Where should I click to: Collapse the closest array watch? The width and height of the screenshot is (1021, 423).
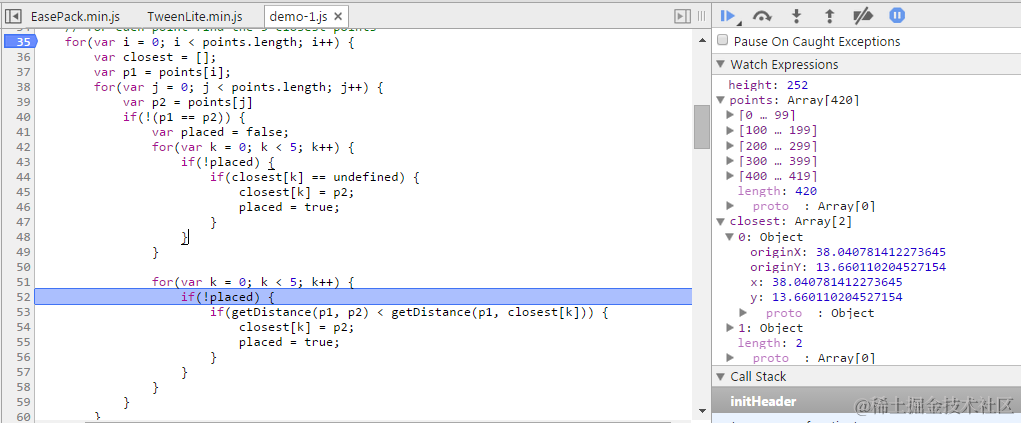click(x=720, y=221)
